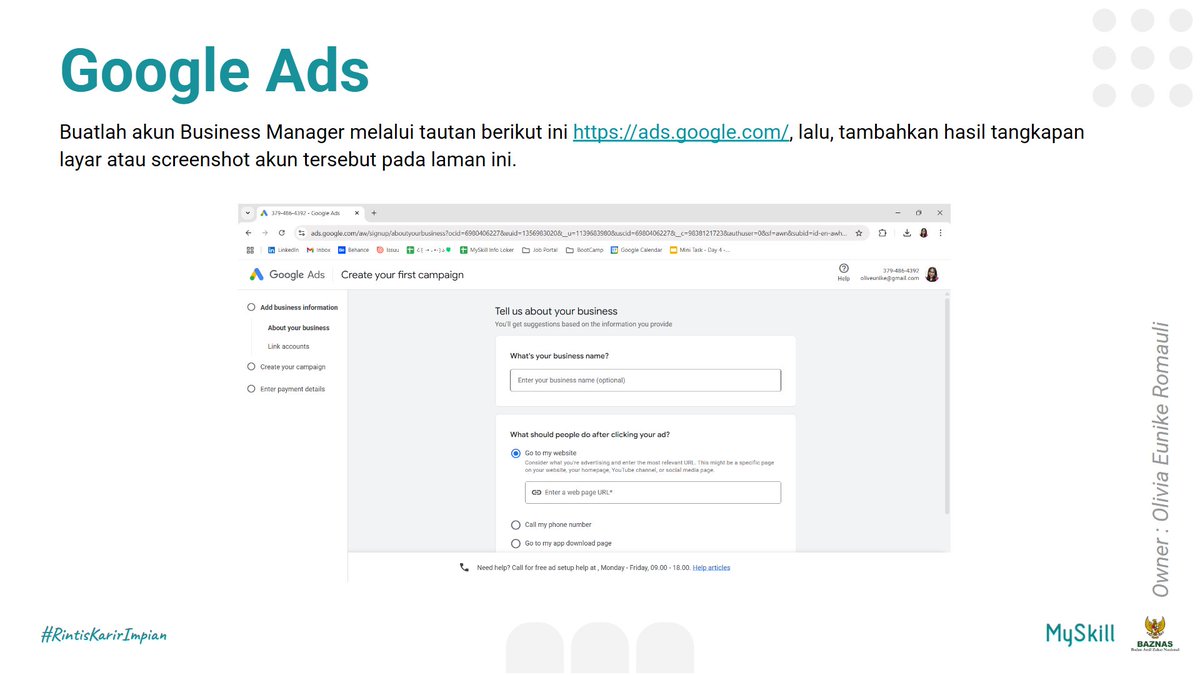Select the About your business sub-step
The image size is (1200, 675).
click(298, 328)
